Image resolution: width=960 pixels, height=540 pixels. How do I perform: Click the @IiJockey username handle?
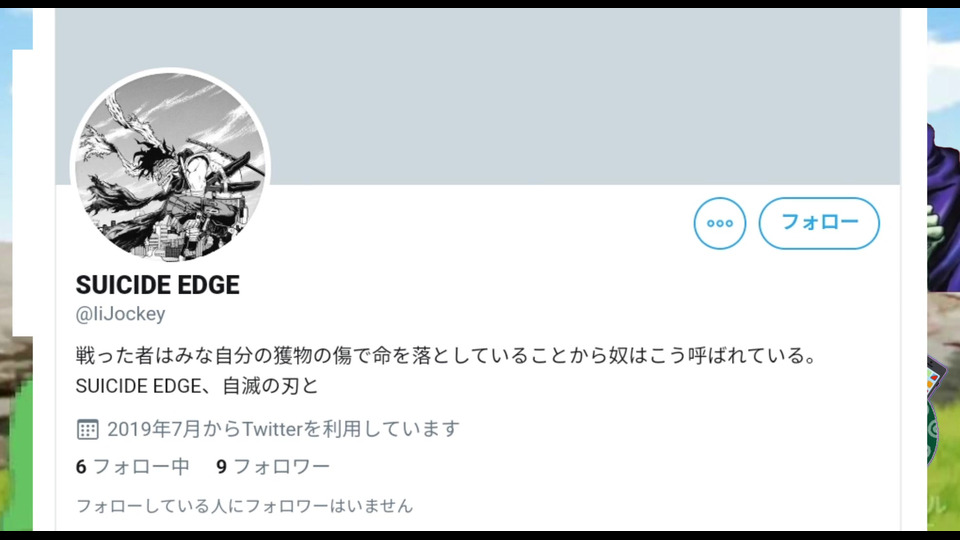[120, 313]
